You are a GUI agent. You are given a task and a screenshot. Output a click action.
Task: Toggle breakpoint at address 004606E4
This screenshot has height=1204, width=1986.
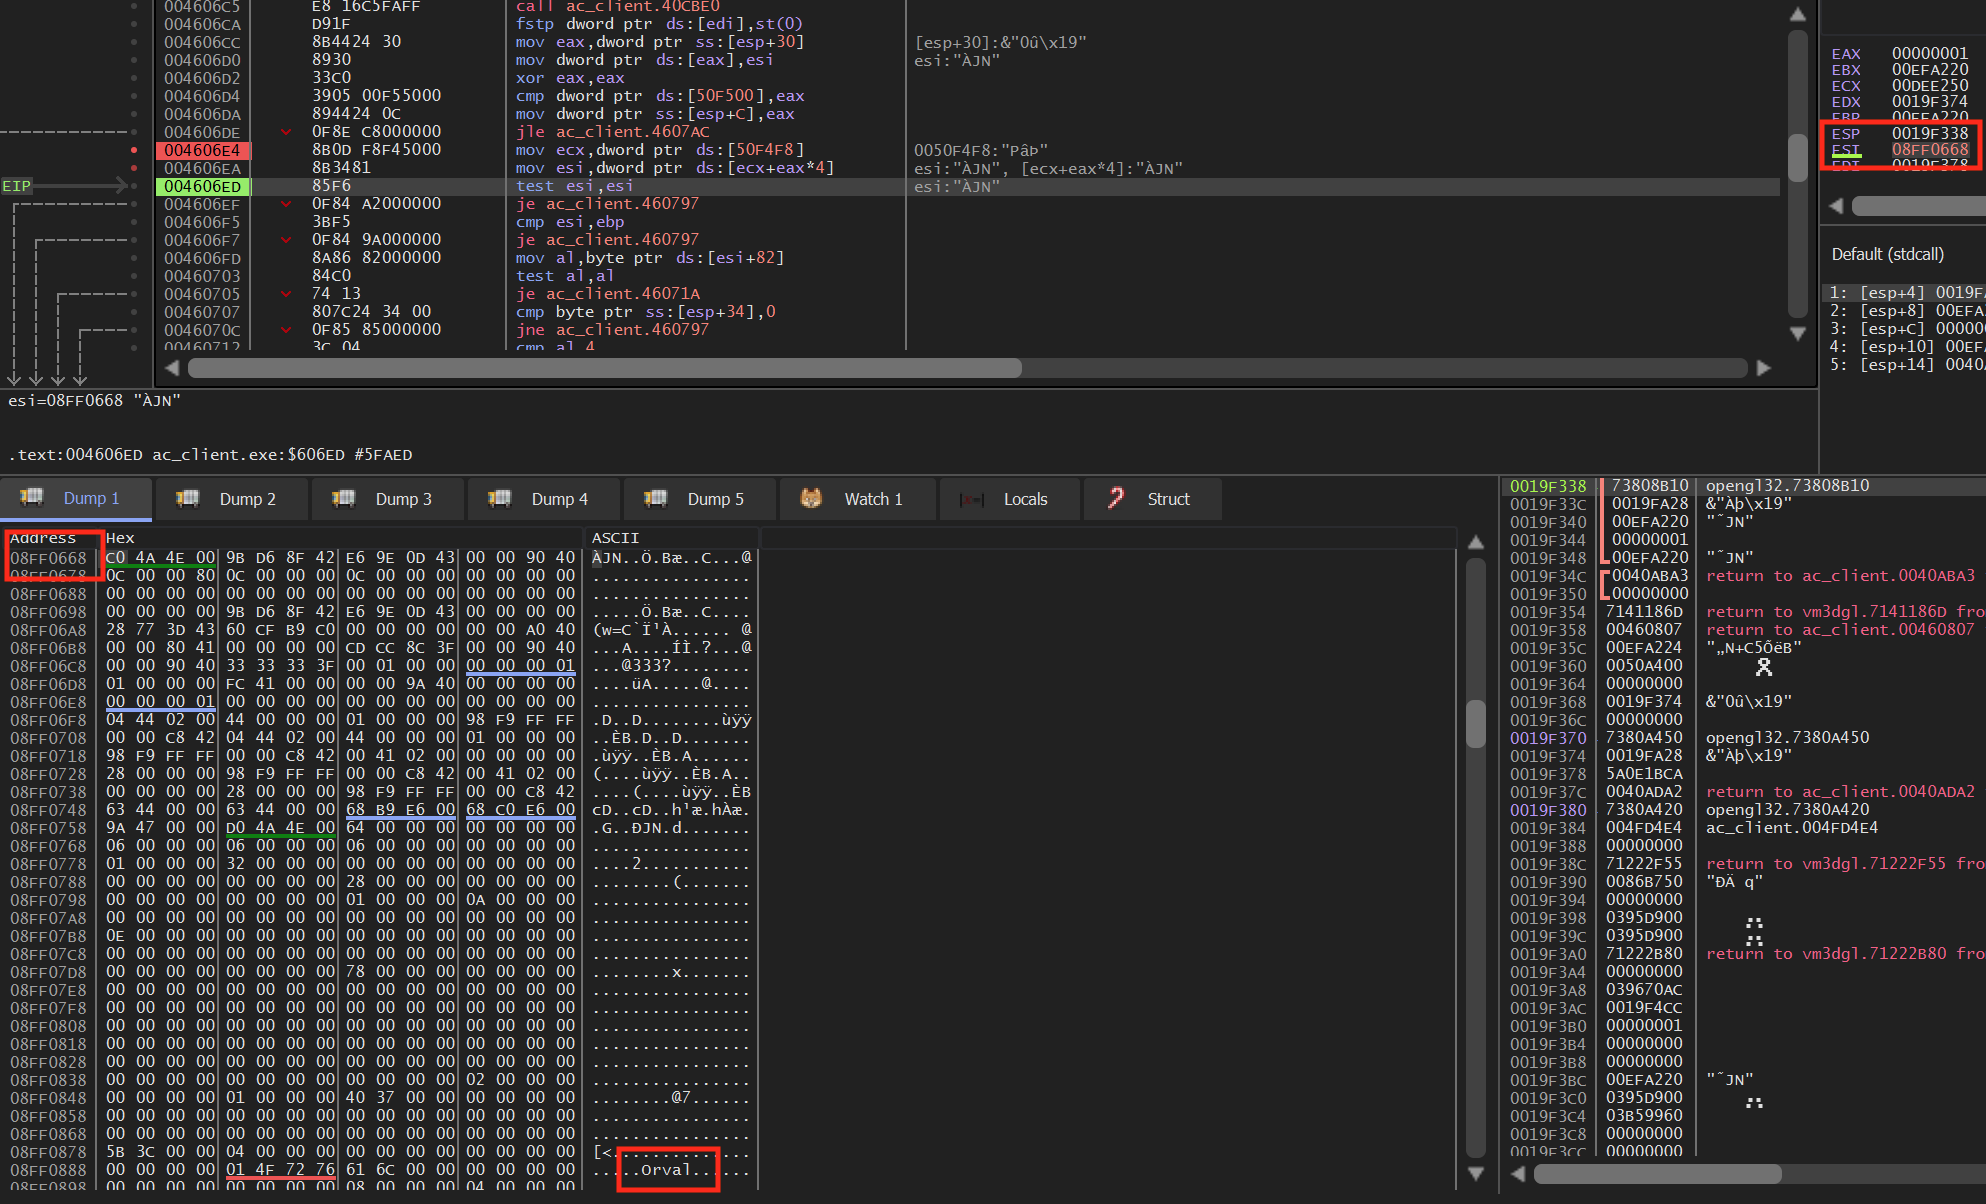pyautogui.click(x=134, y=150)
